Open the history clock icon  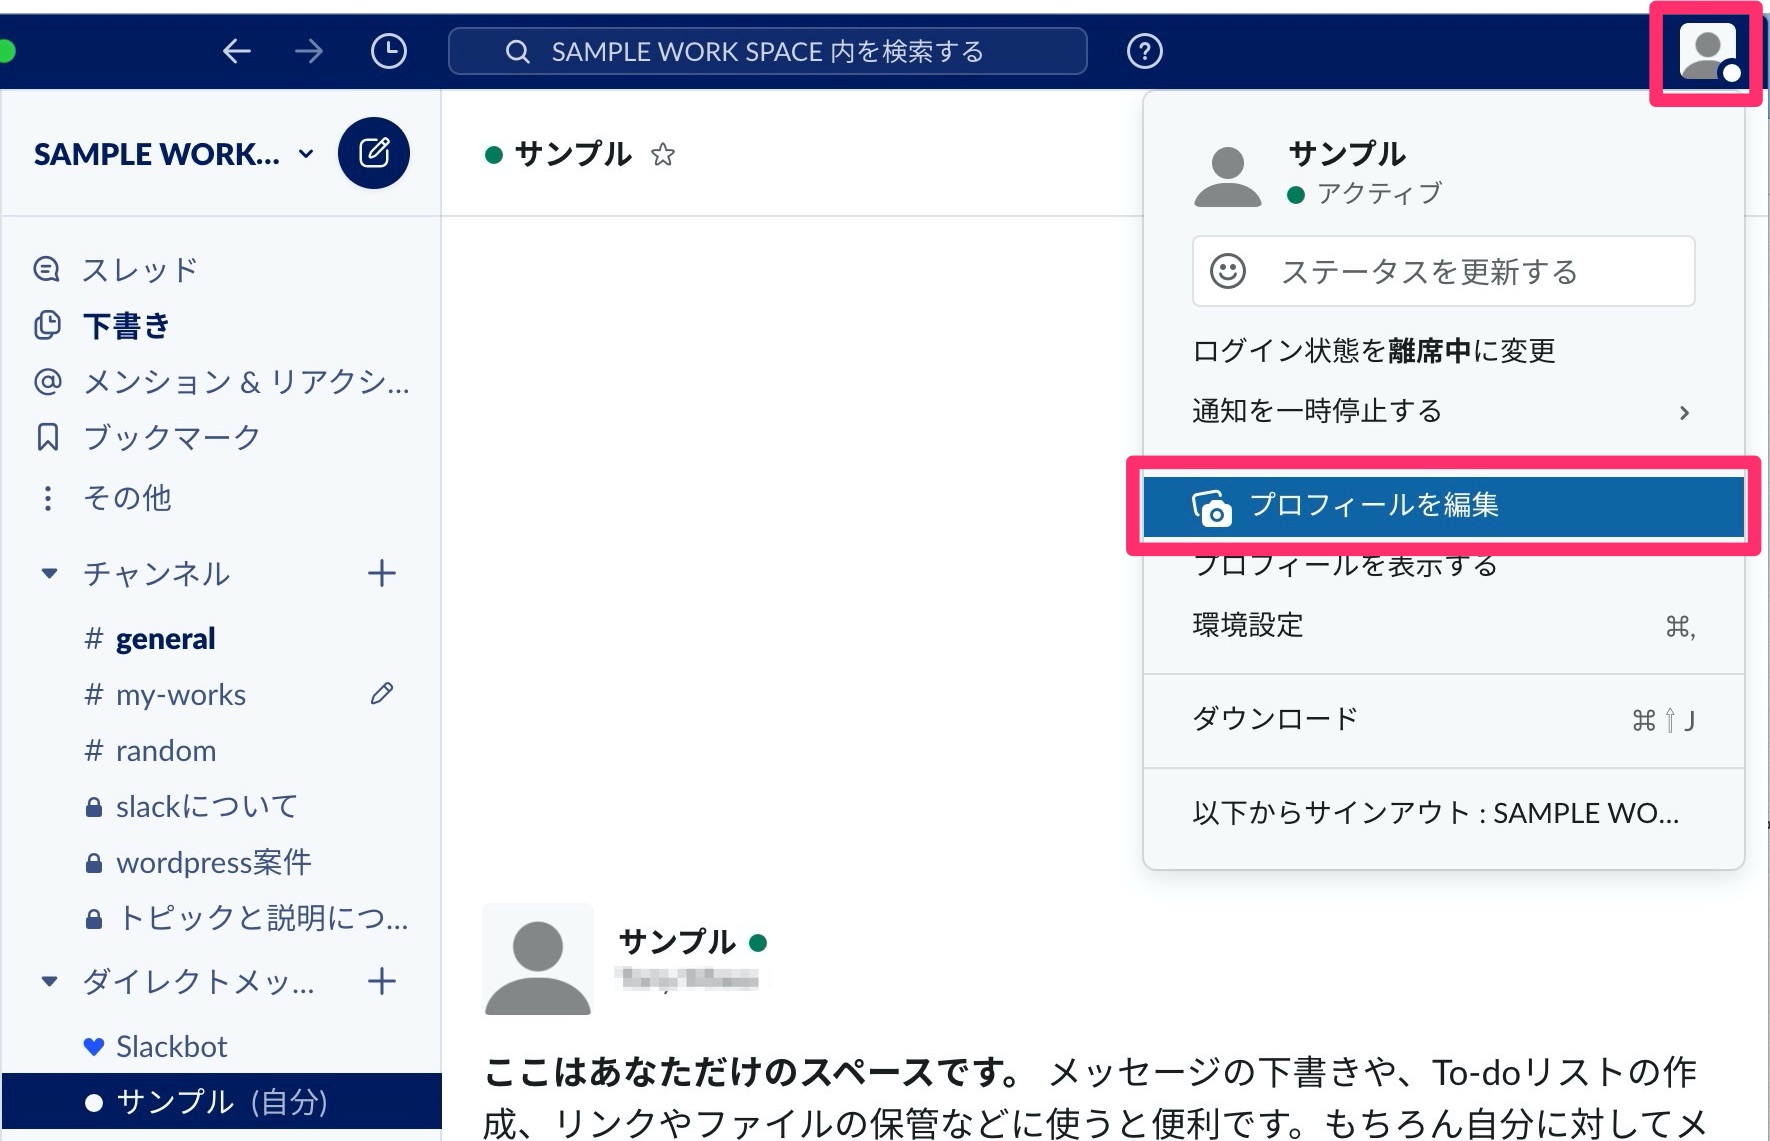(x=389, y=51)
